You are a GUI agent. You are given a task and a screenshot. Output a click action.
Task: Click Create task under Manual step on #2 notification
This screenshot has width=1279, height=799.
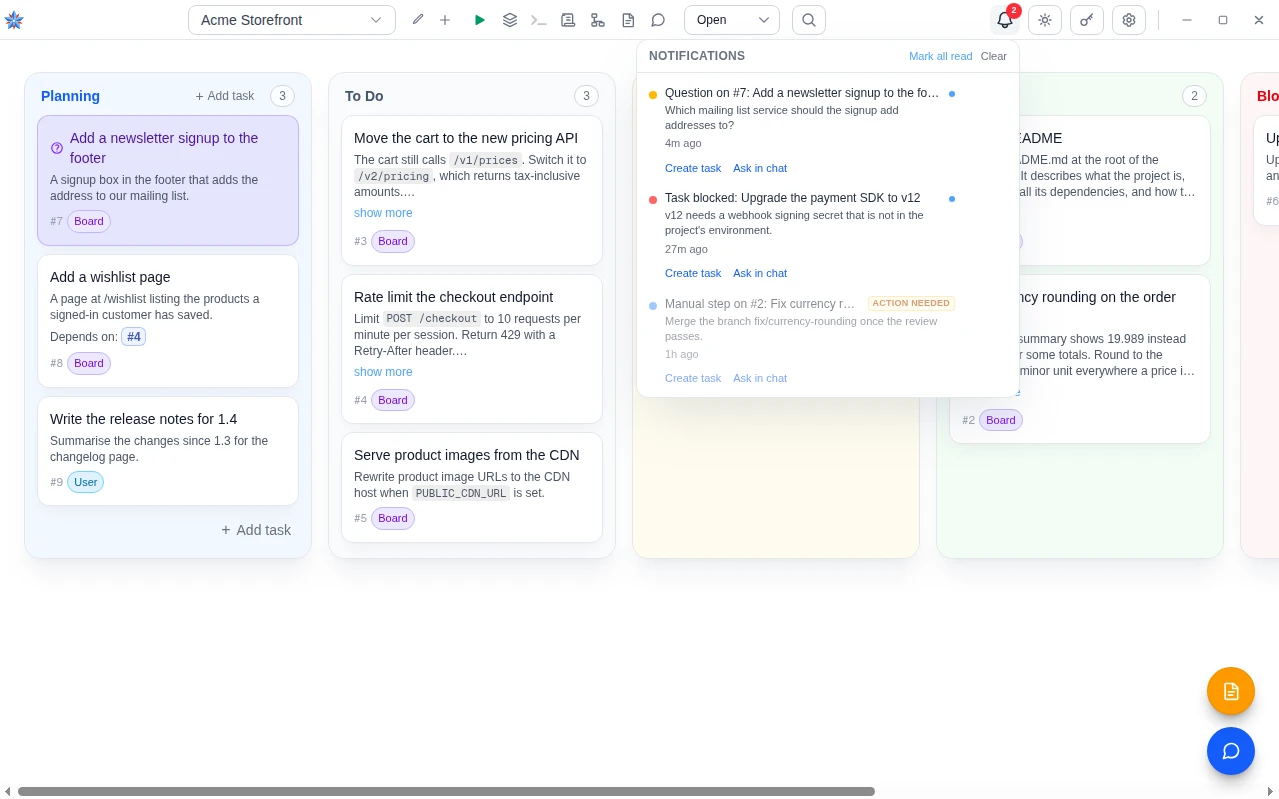693,378
